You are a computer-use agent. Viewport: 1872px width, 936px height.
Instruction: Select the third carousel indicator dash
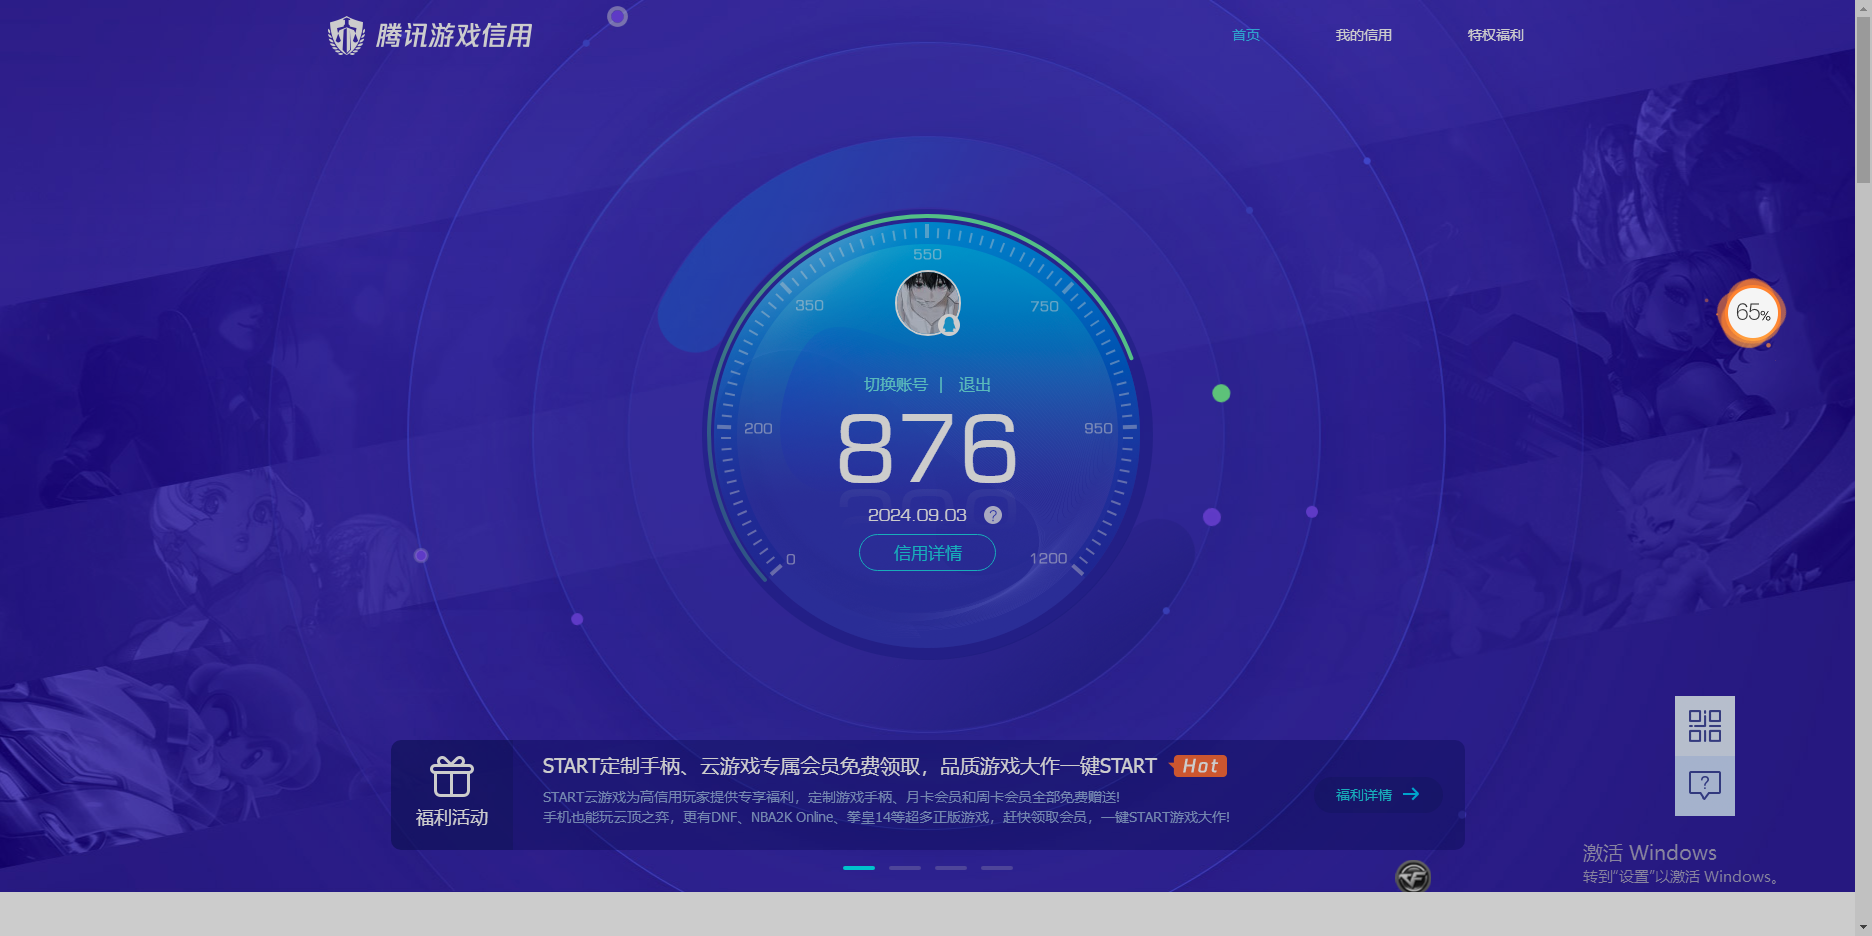[951, 868]
